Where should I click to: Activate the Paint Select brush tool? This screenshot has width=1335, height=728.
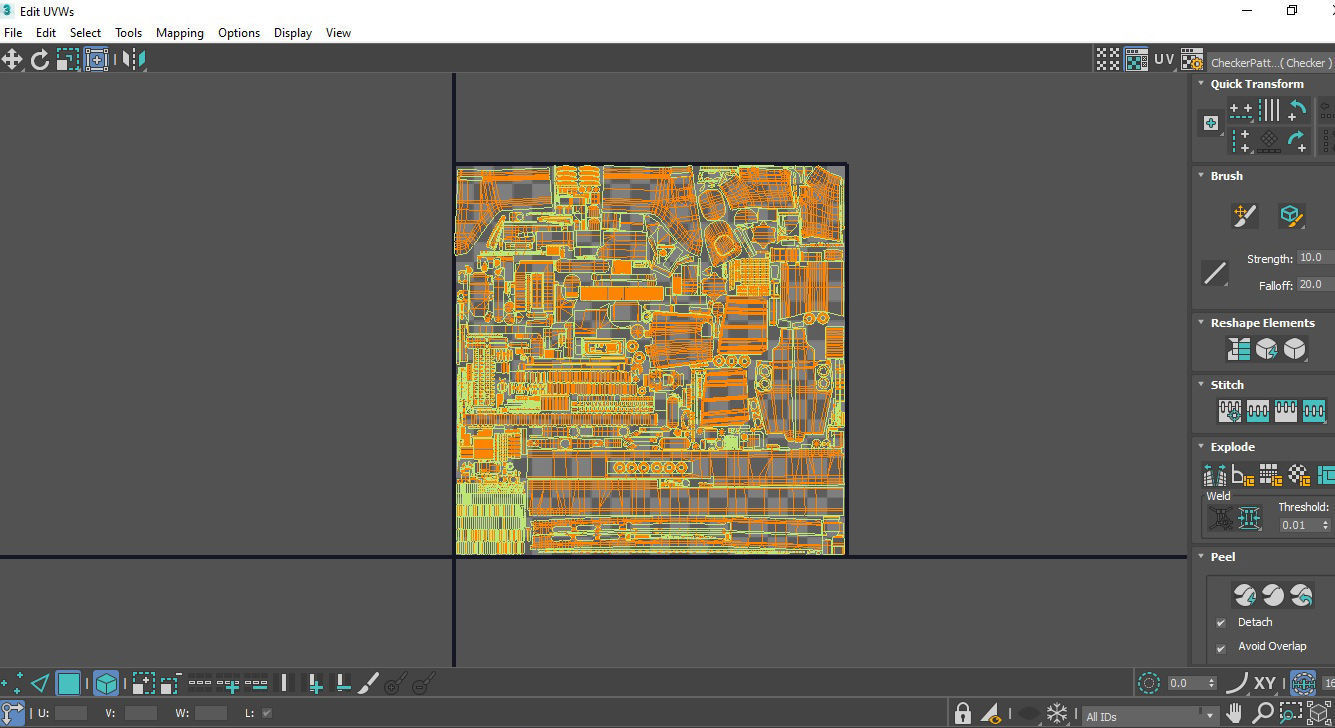point(368,684)
